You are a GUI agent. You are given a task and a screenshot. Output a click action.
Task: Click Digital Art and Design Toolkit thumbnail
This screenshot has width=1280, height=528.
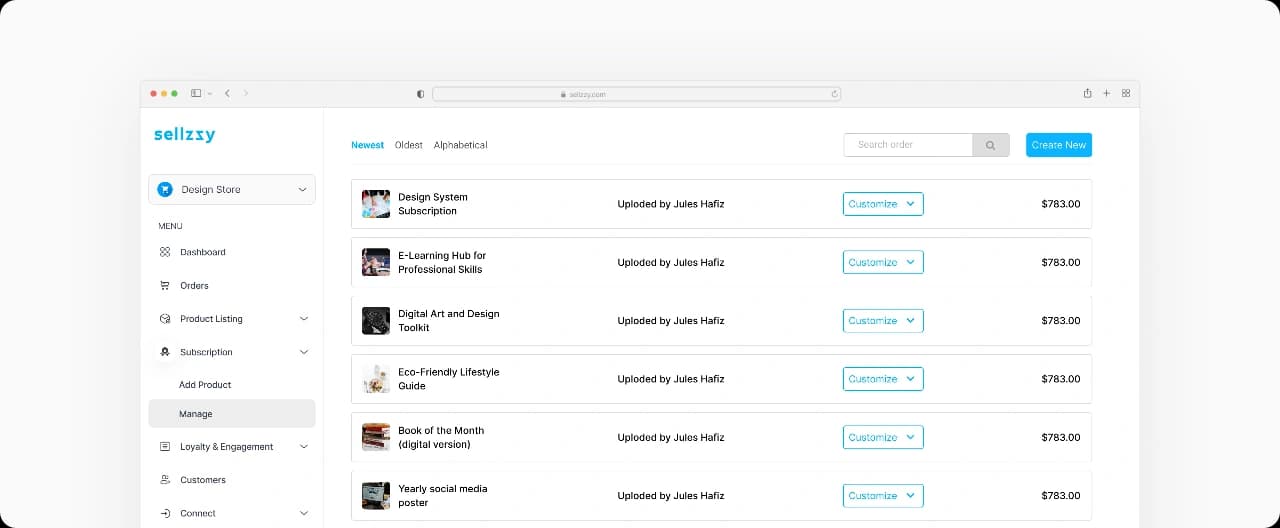(x=376, y=321)
